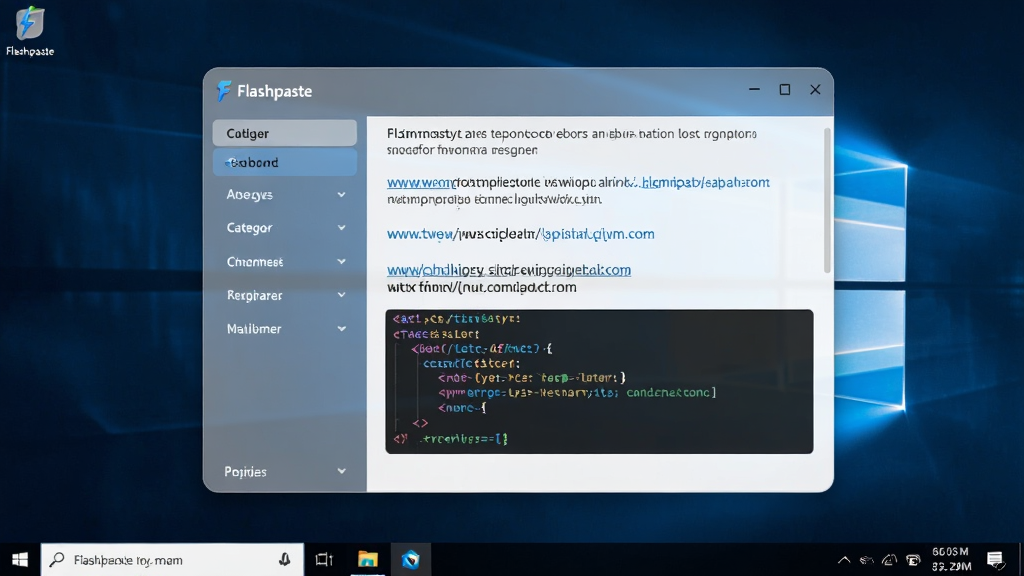
Task: Close the Flashpaste window
Action: 815,89
